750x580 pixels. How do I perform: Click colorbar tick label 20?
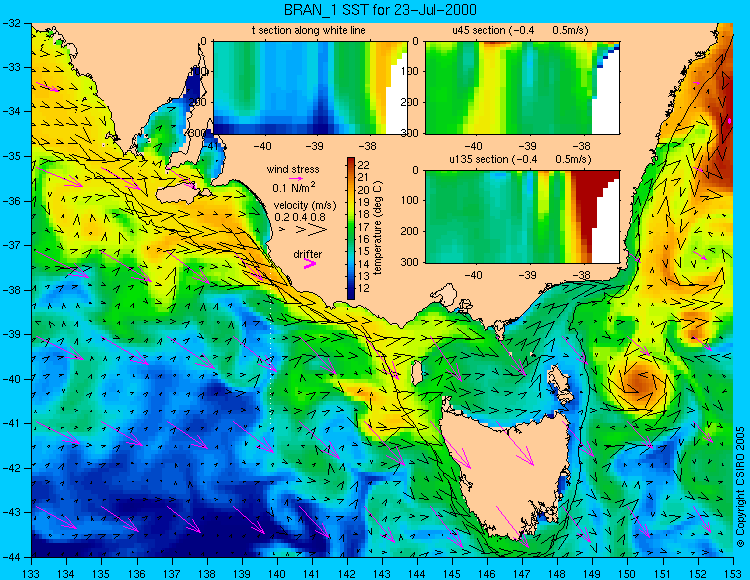[x=364, y=190]
